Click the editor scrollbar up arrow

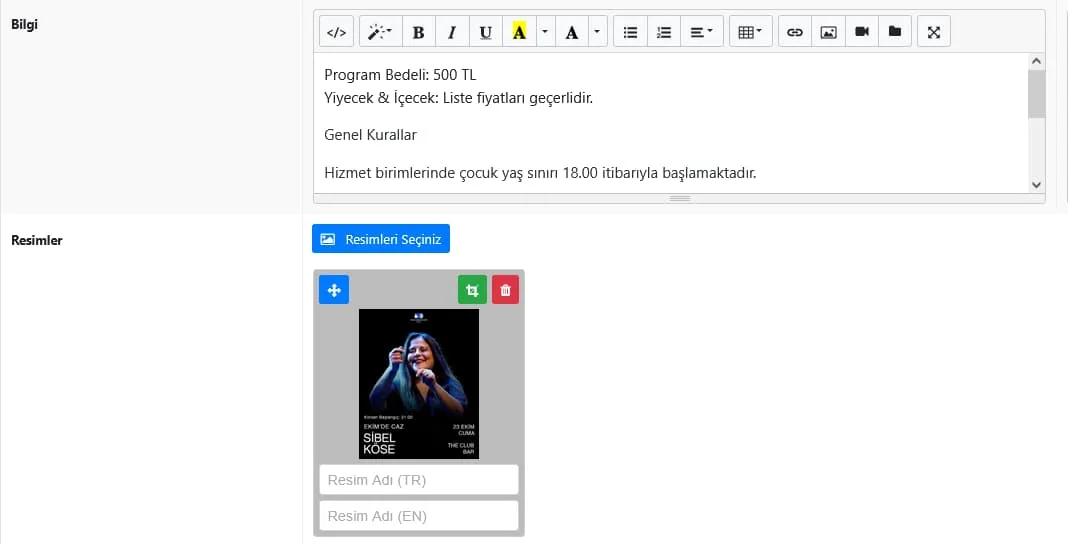click(x=1036, y=61)
